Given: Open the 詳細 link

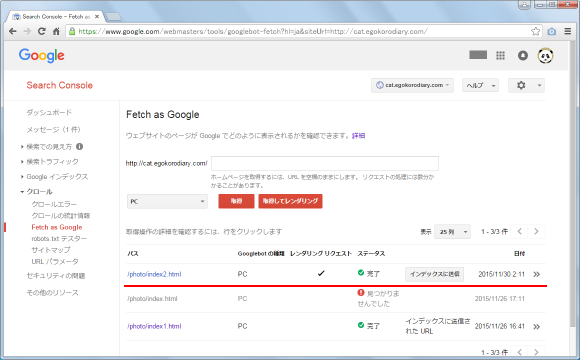Looking at the screenshot, I should [x=358, y=136].
